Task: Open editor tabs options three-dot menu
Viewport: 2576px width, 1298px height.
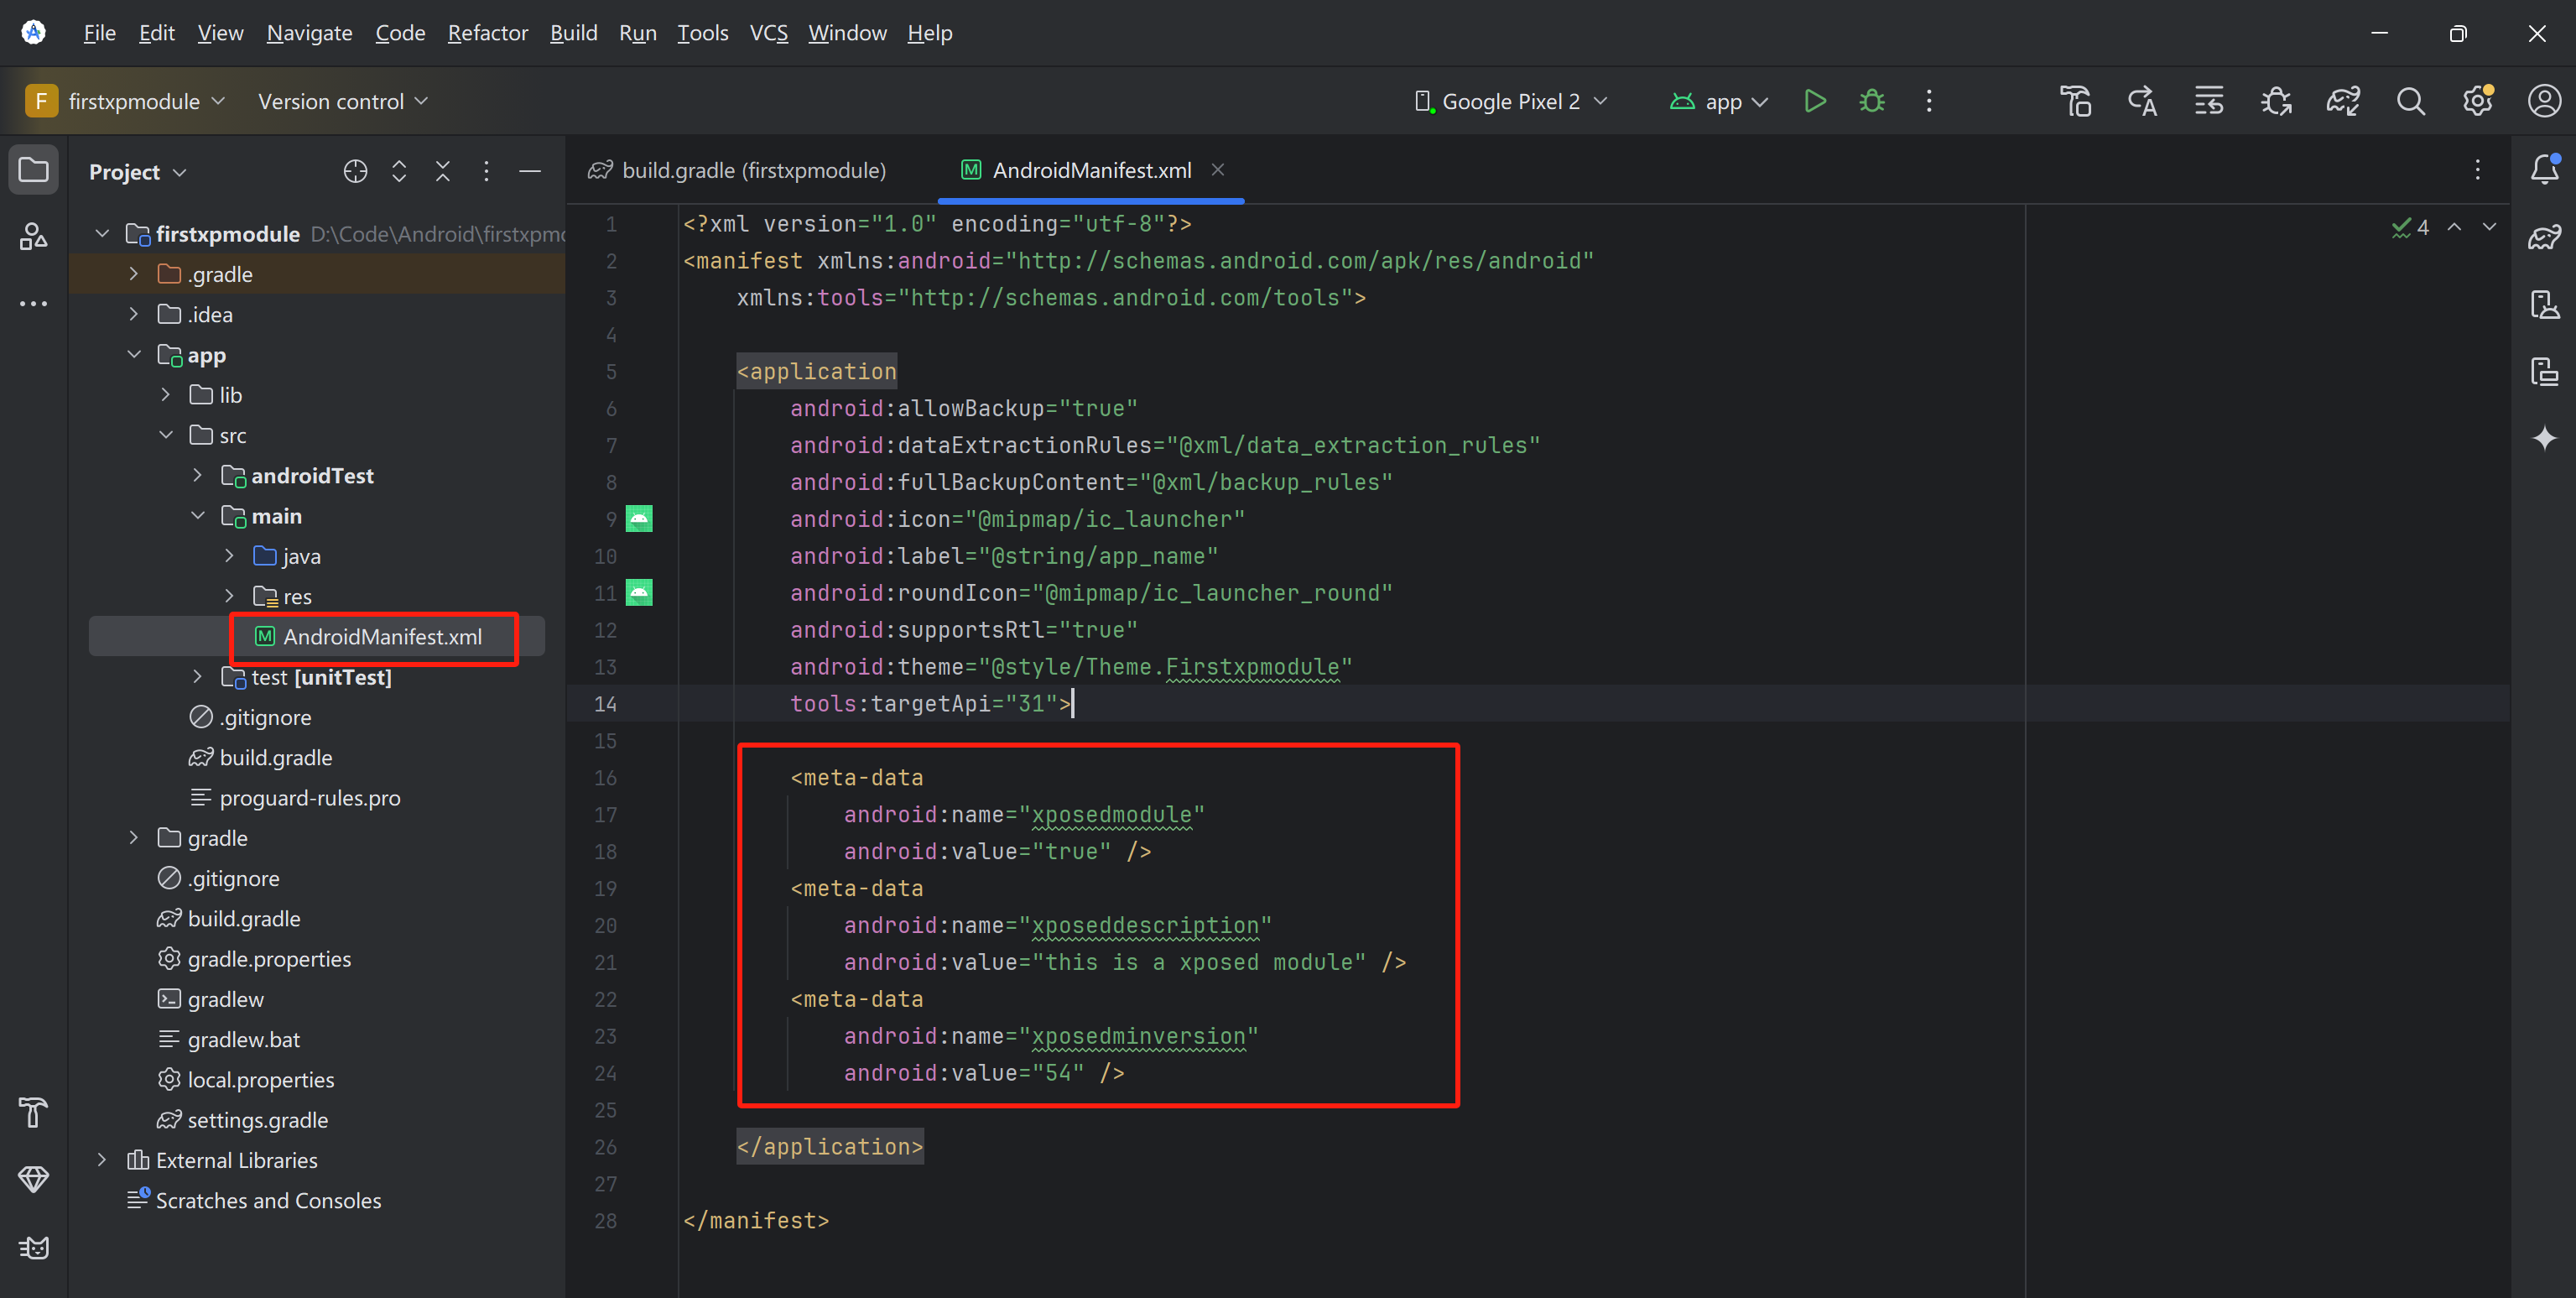Action: pyautogui.click(x=2478, y=170)
